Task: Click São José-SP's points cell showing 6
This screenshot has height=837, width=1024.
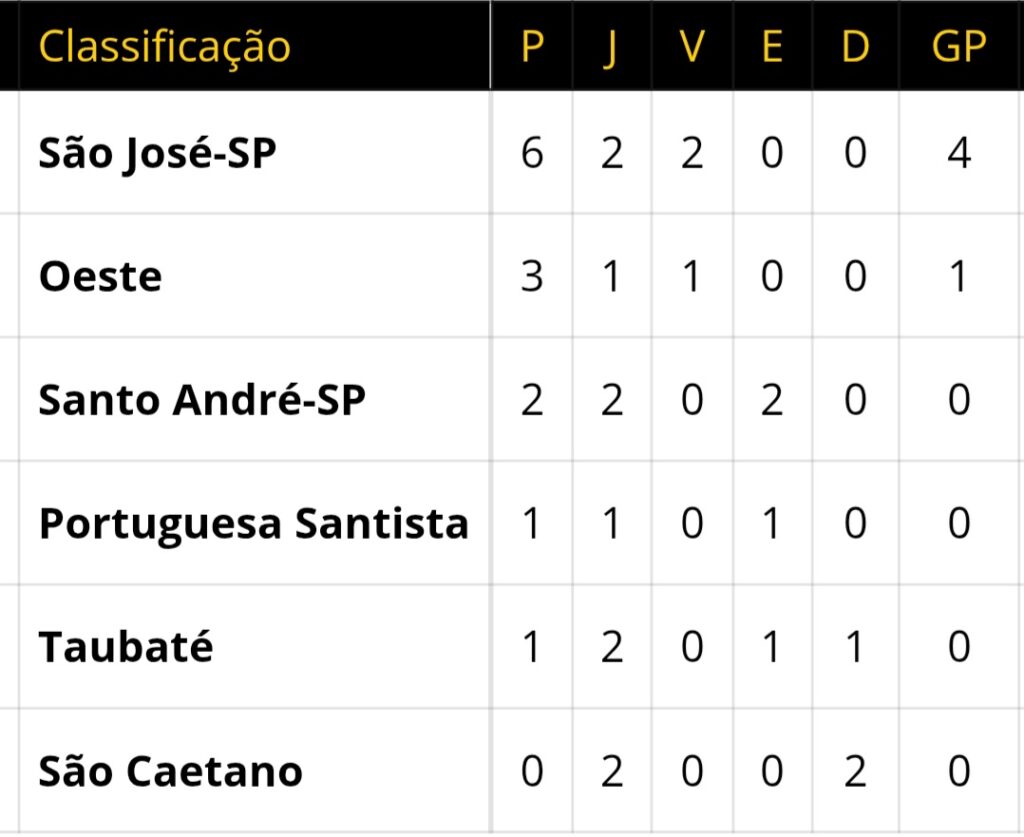Action: [532, 153]
